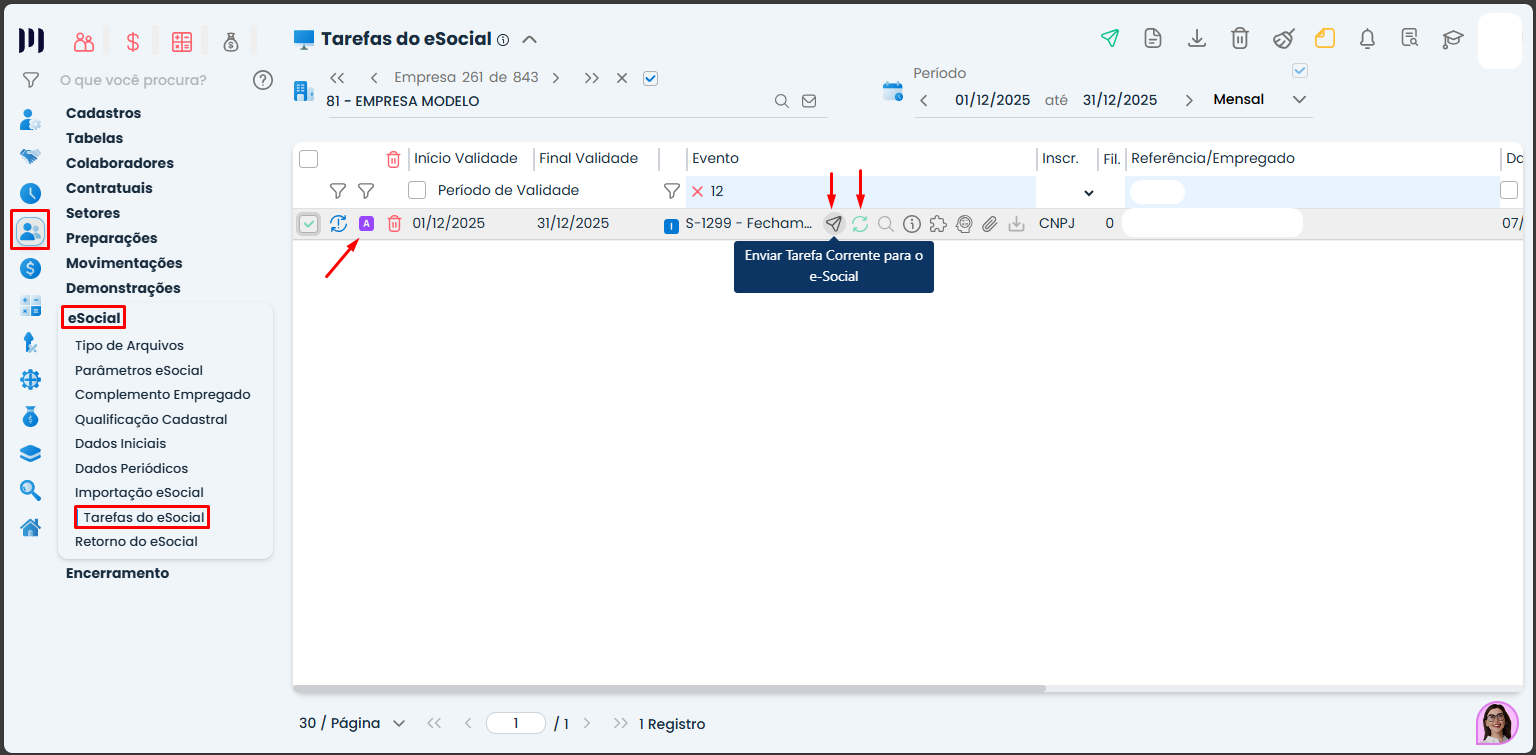Image resolution: width=1536 pixels, height=755 pixels.
Task: Collapse the Tarefas do eSocial header chevron
Action: point(530,40)
